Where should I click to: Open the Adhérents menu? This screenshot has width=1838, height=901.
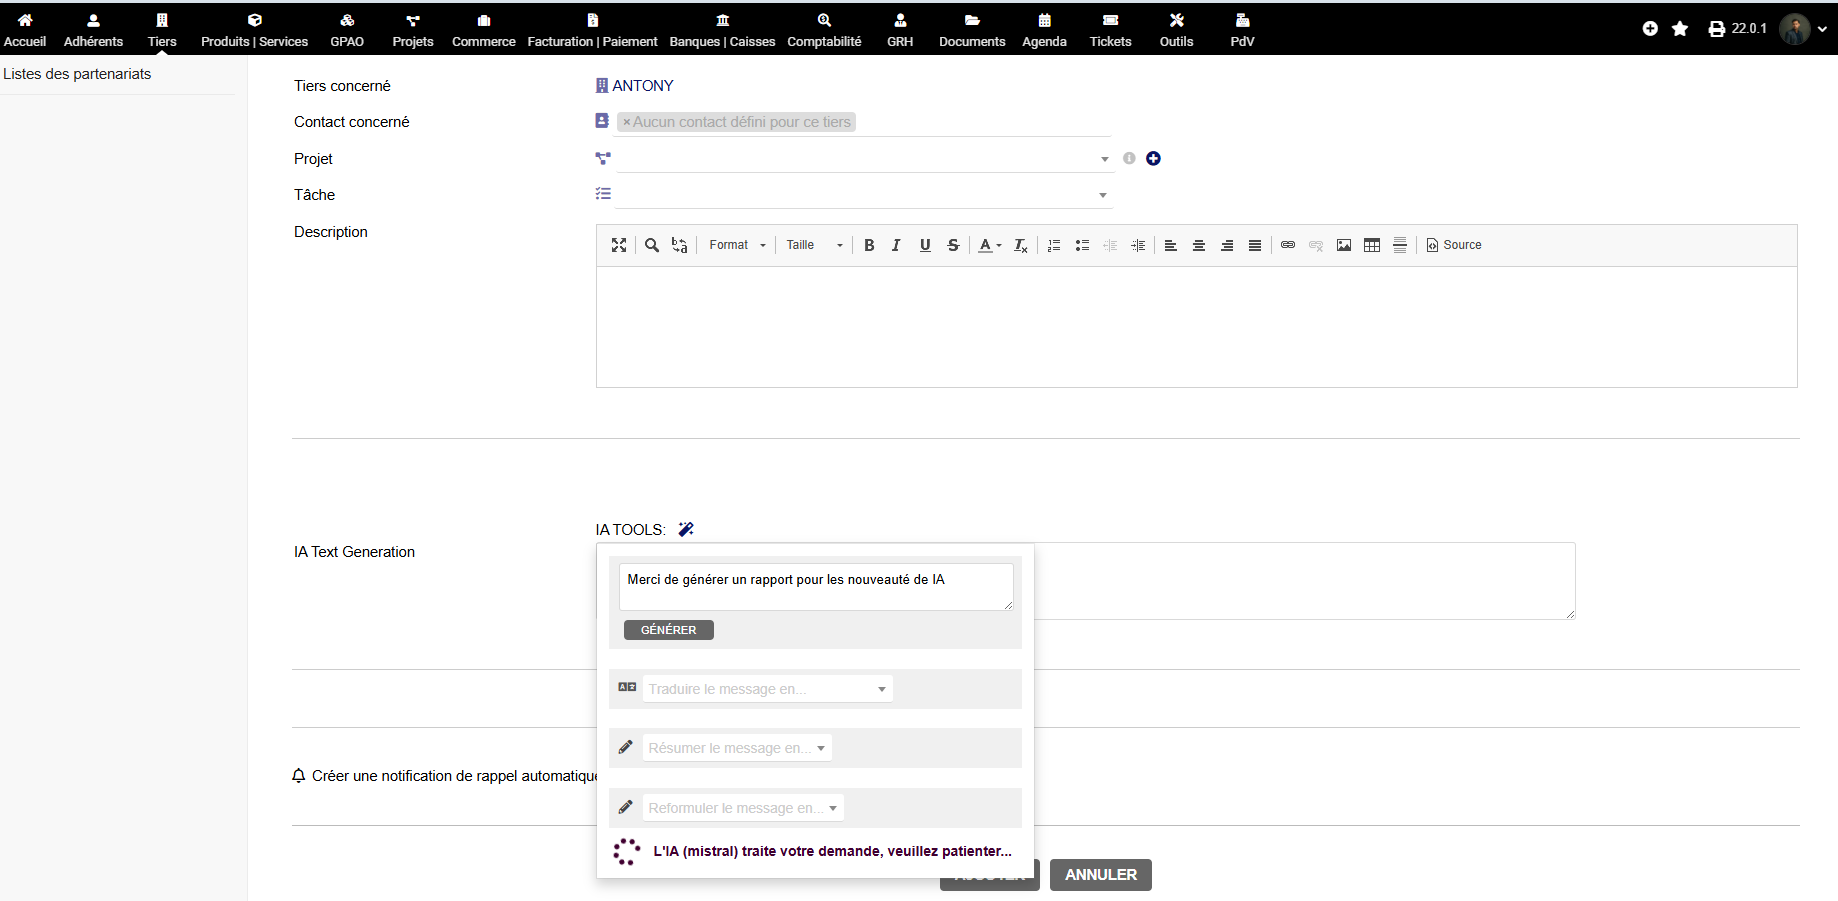click(93, 30)
